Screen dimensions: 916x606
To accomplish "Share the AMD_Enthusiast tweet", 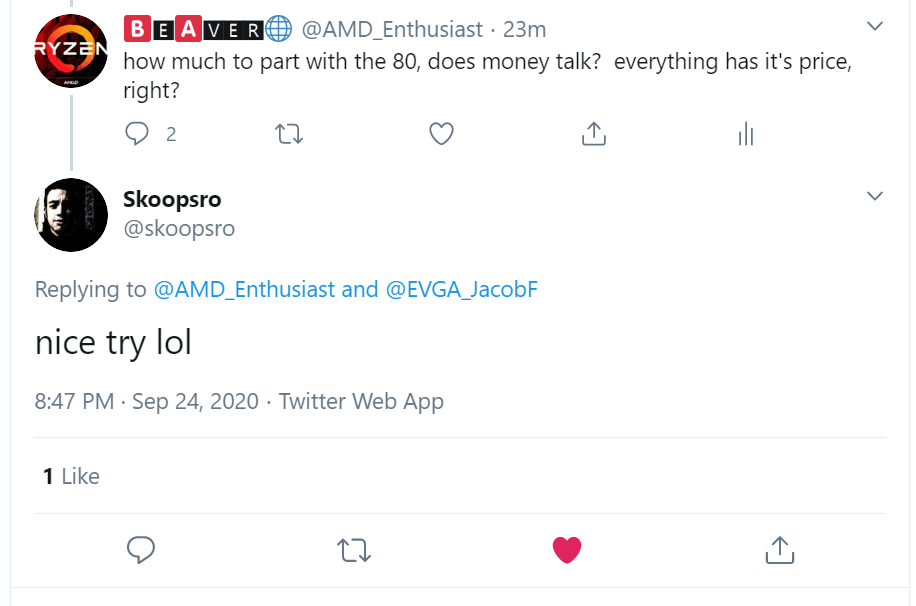I will point(594,134).
